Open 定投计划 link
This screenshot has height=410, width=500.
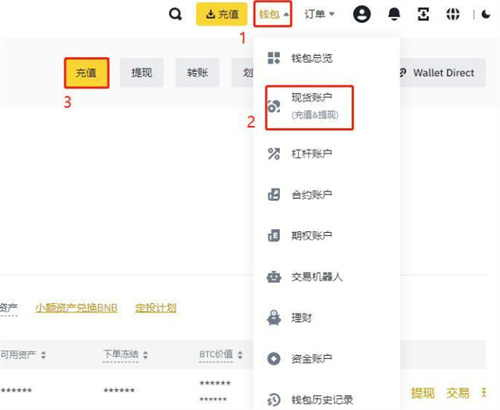tap(156, 307)
